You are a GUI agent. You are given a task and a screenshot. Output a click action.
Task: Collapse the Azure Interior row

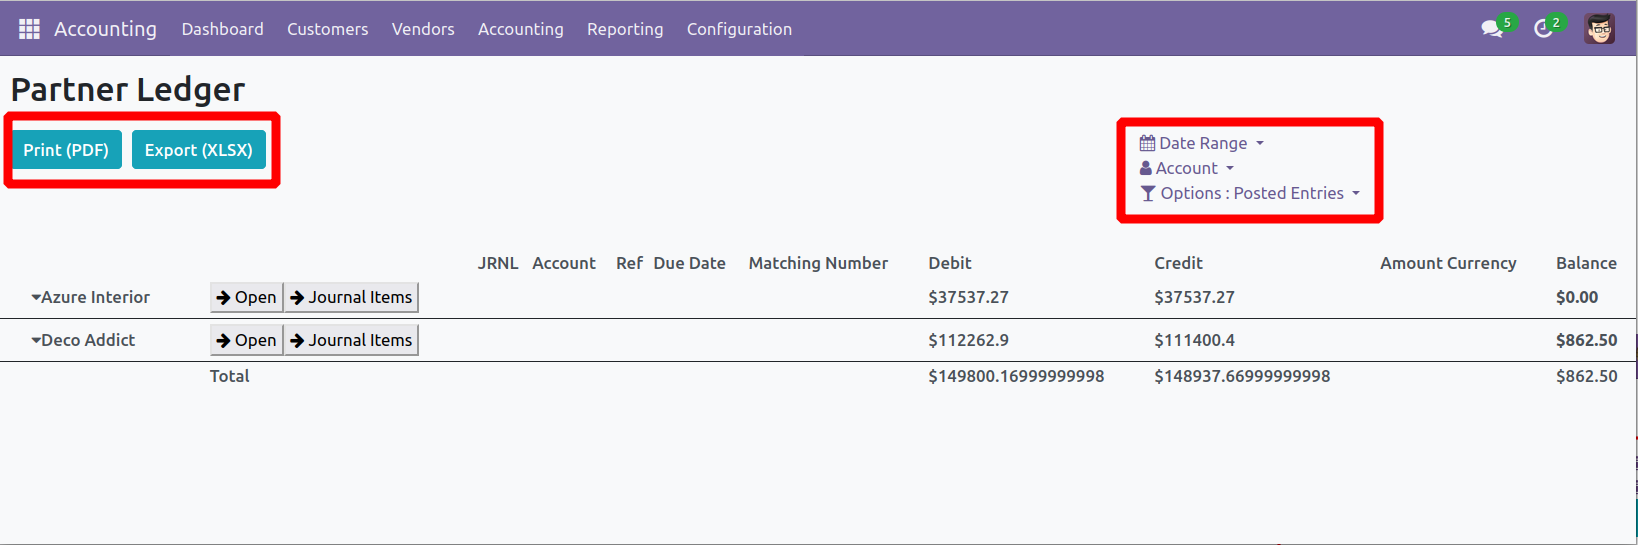tap(36, 297)
